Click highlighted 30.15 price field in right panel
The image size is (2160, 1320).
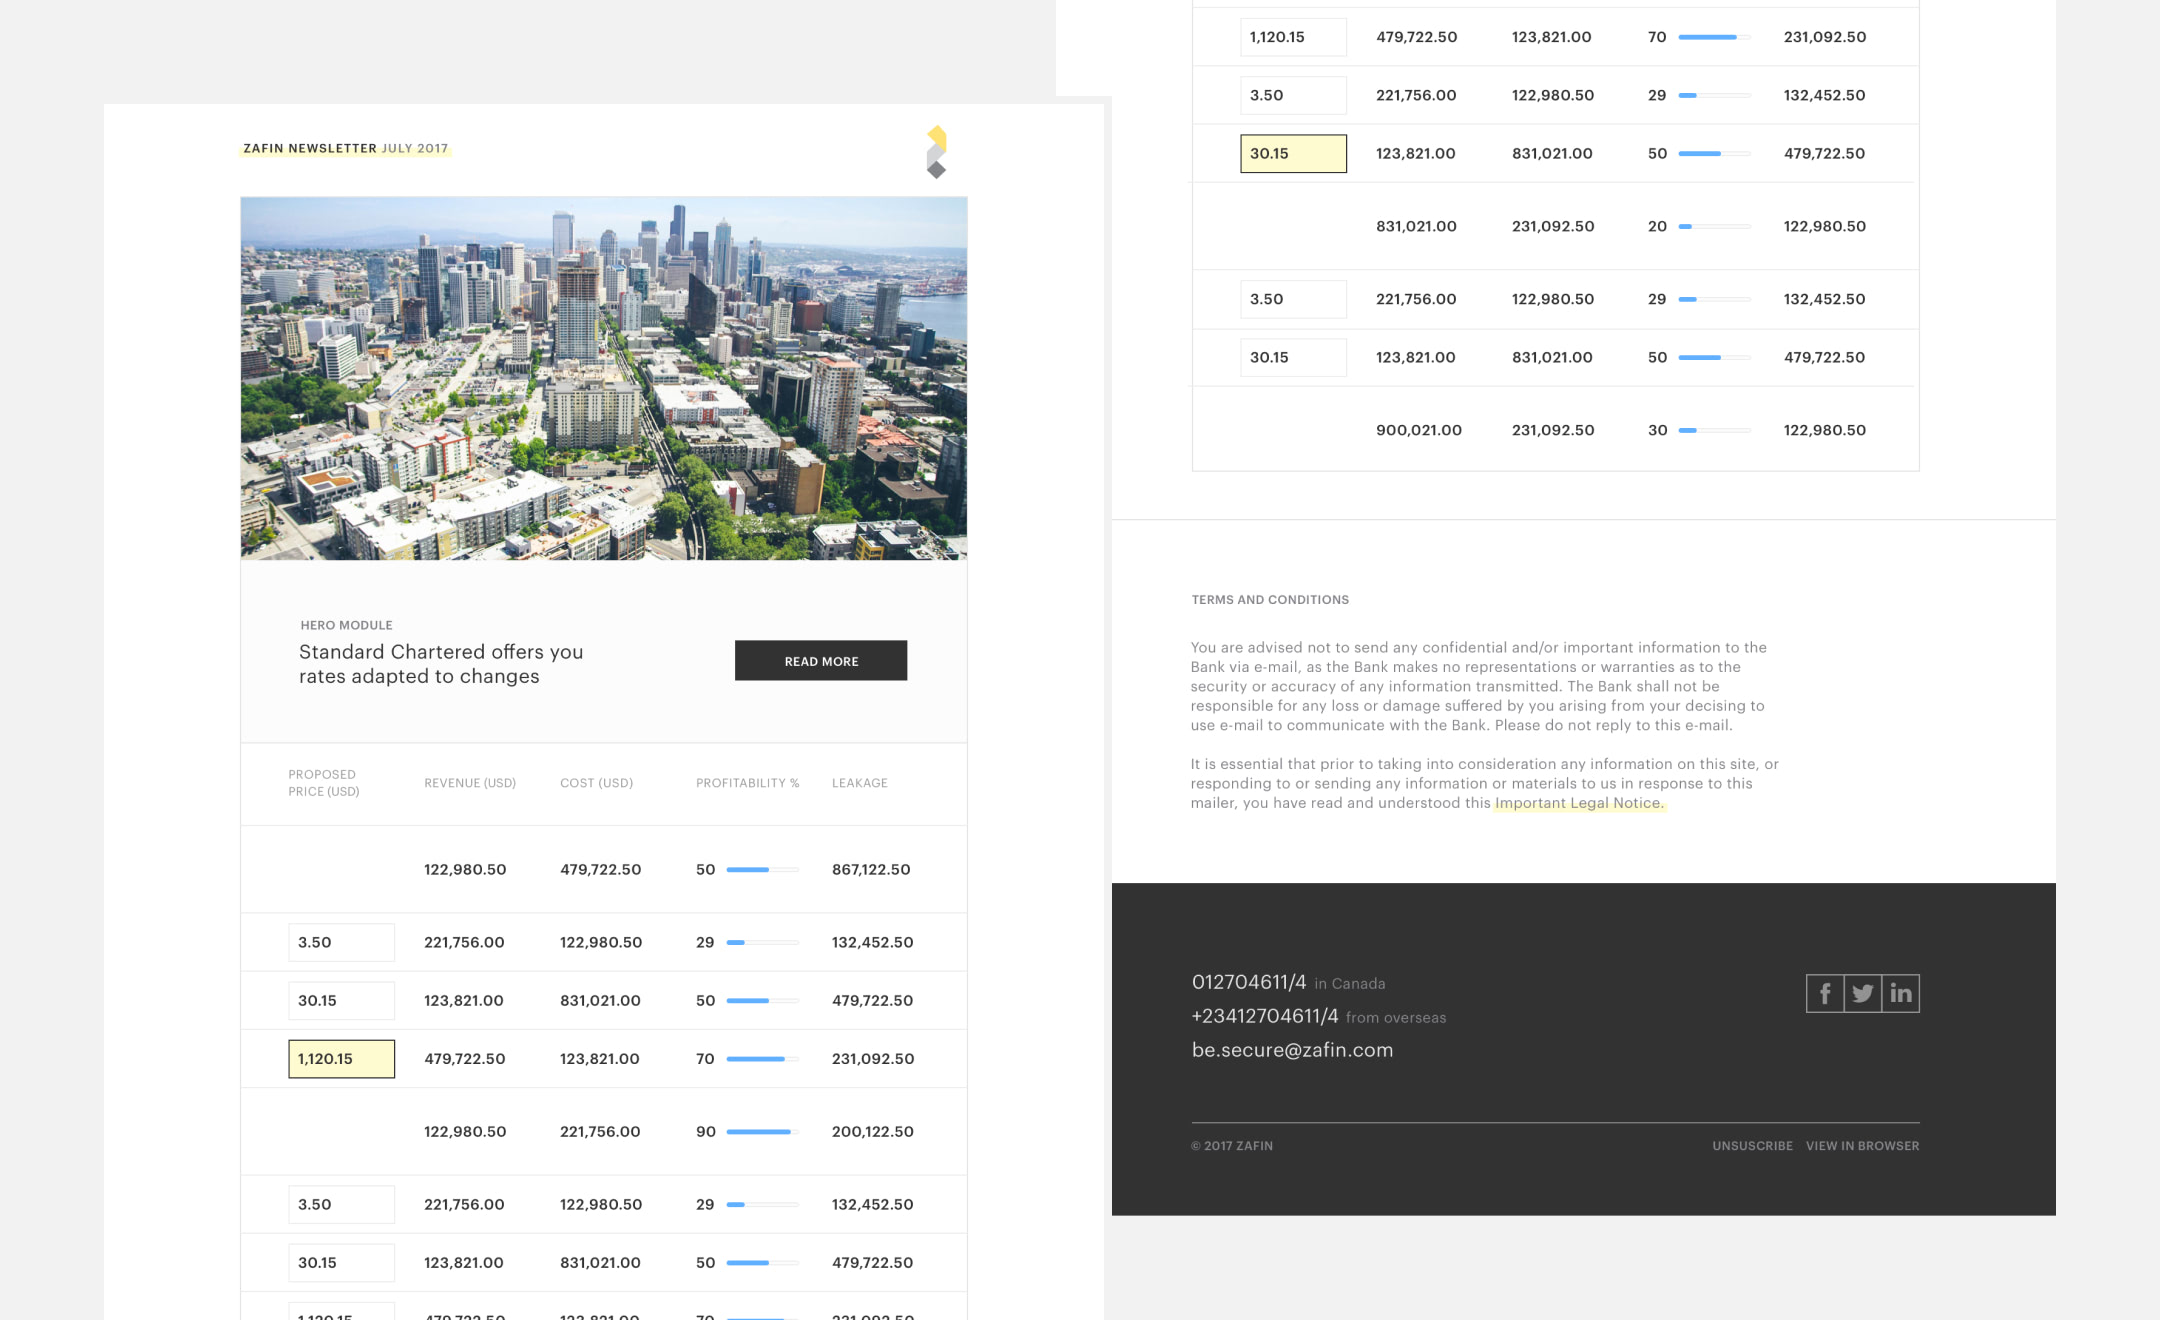tap(1293, 154)
